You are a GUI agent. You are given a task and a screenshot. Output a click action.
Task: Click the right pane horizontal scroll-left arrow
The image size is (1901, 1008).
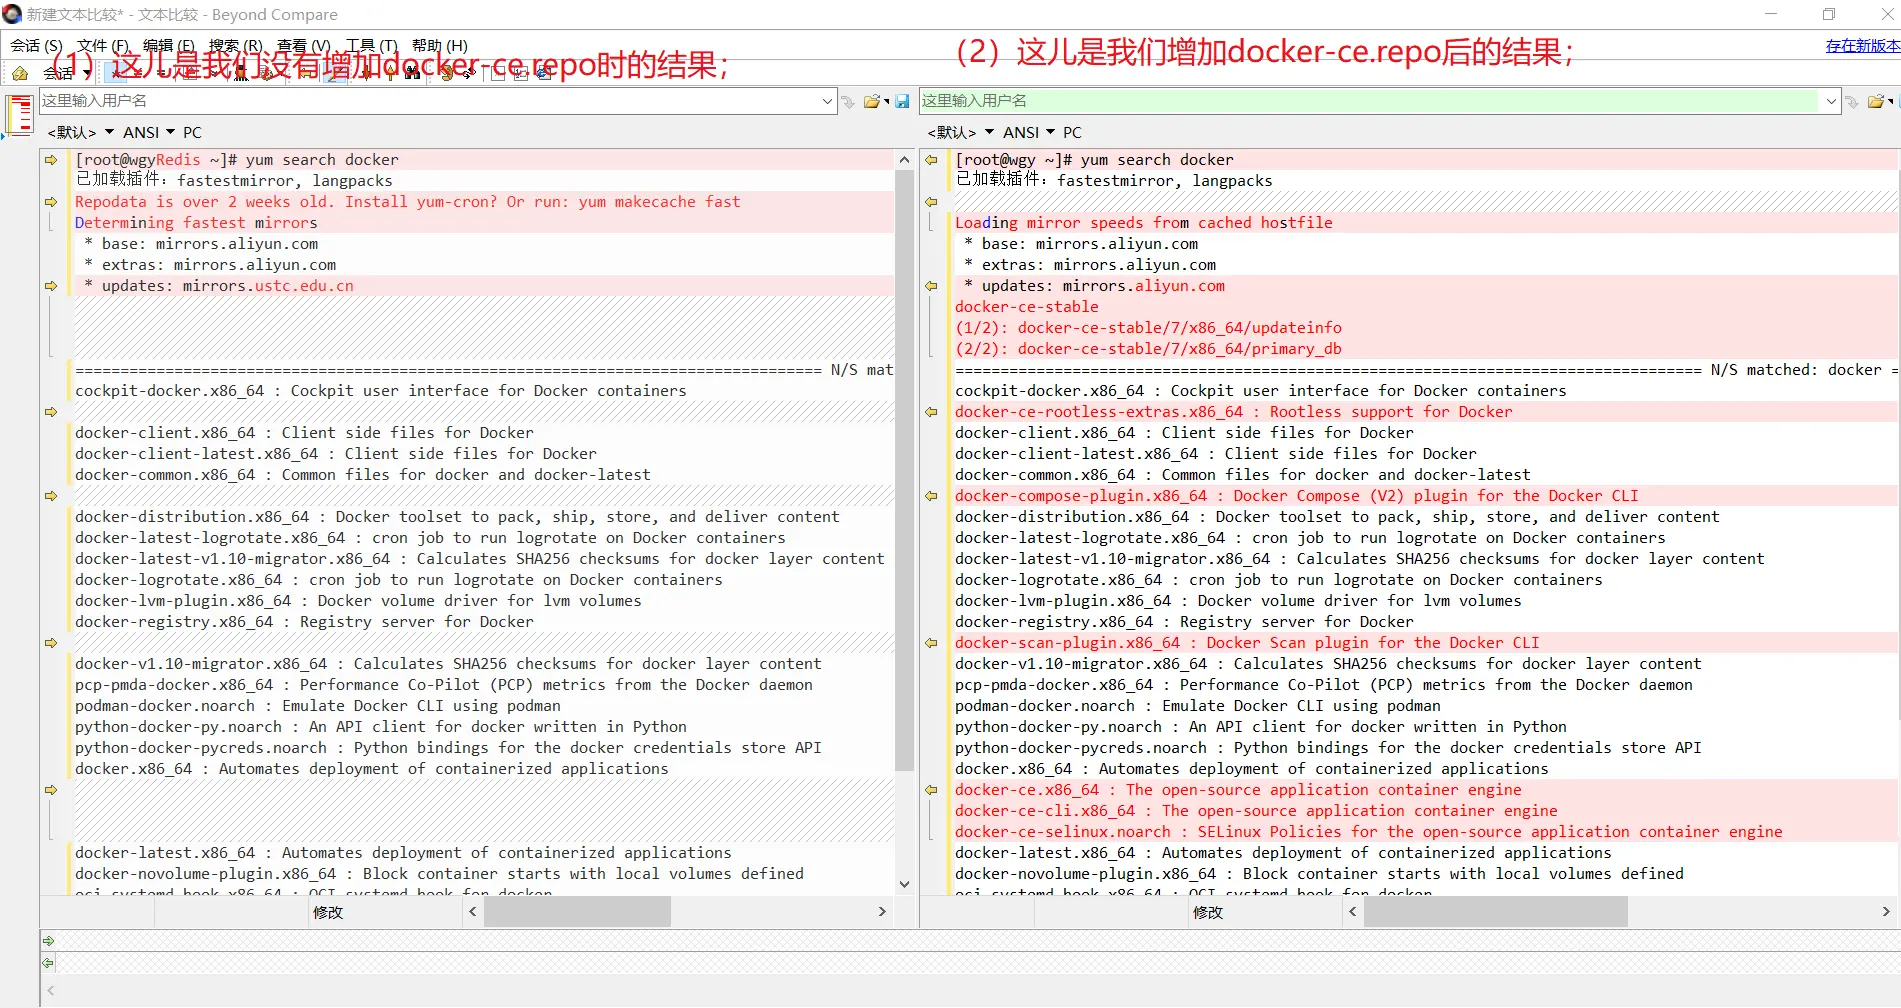[1352, 912]
